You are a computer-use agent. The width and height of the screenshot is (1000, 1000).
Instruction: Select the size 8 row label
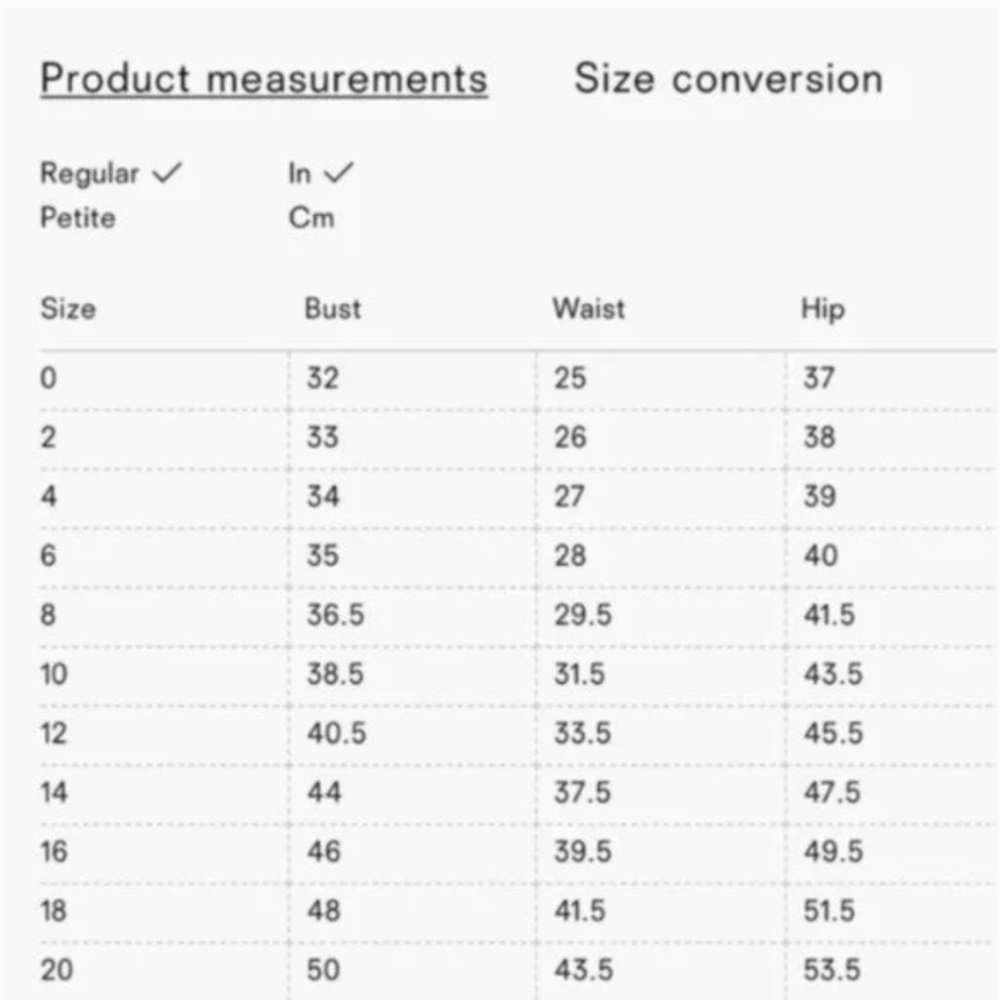tap(48, 614)
